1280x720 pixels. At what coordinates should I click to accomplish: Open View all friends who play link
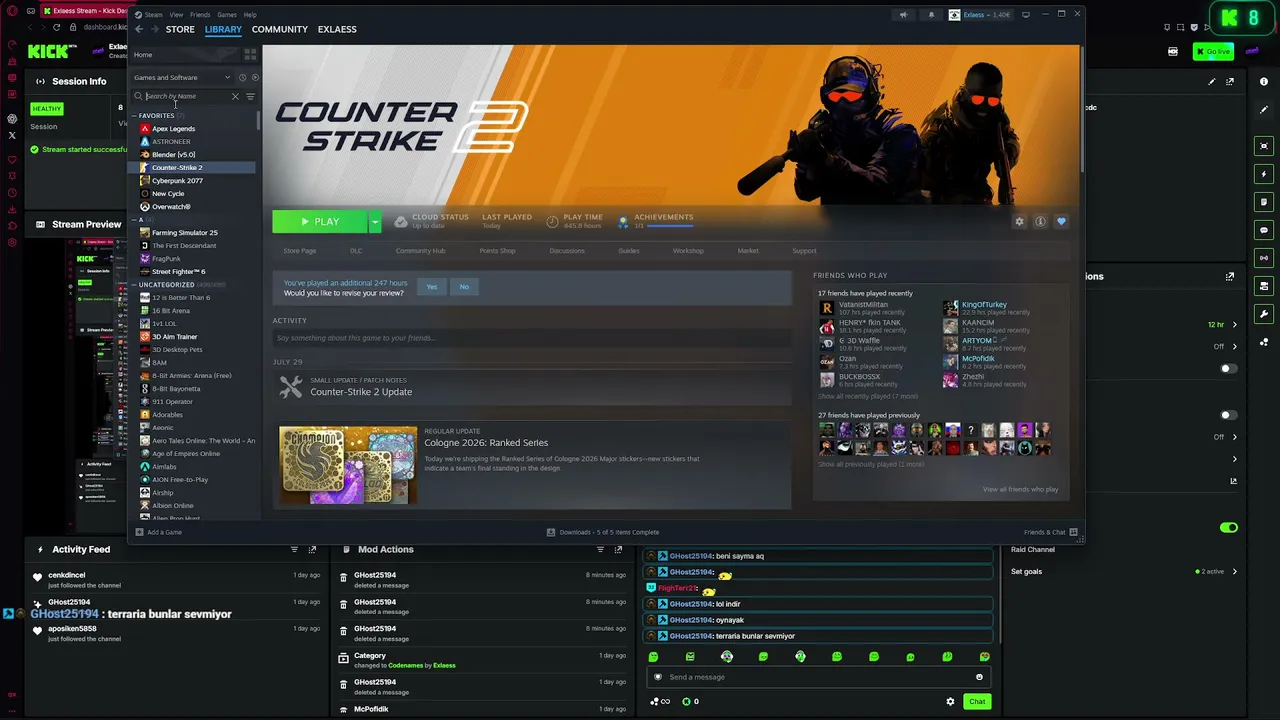click(1020, 489)
